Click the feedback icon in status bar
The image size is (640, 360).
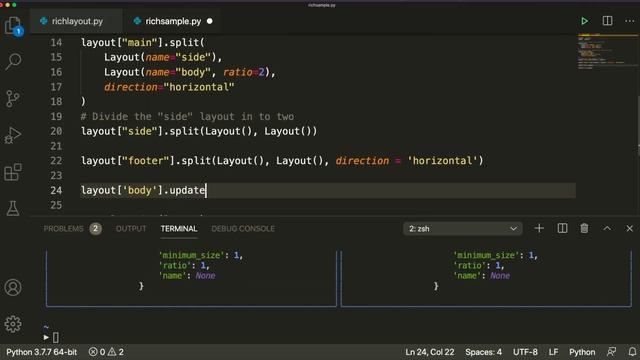click(611, 352)
